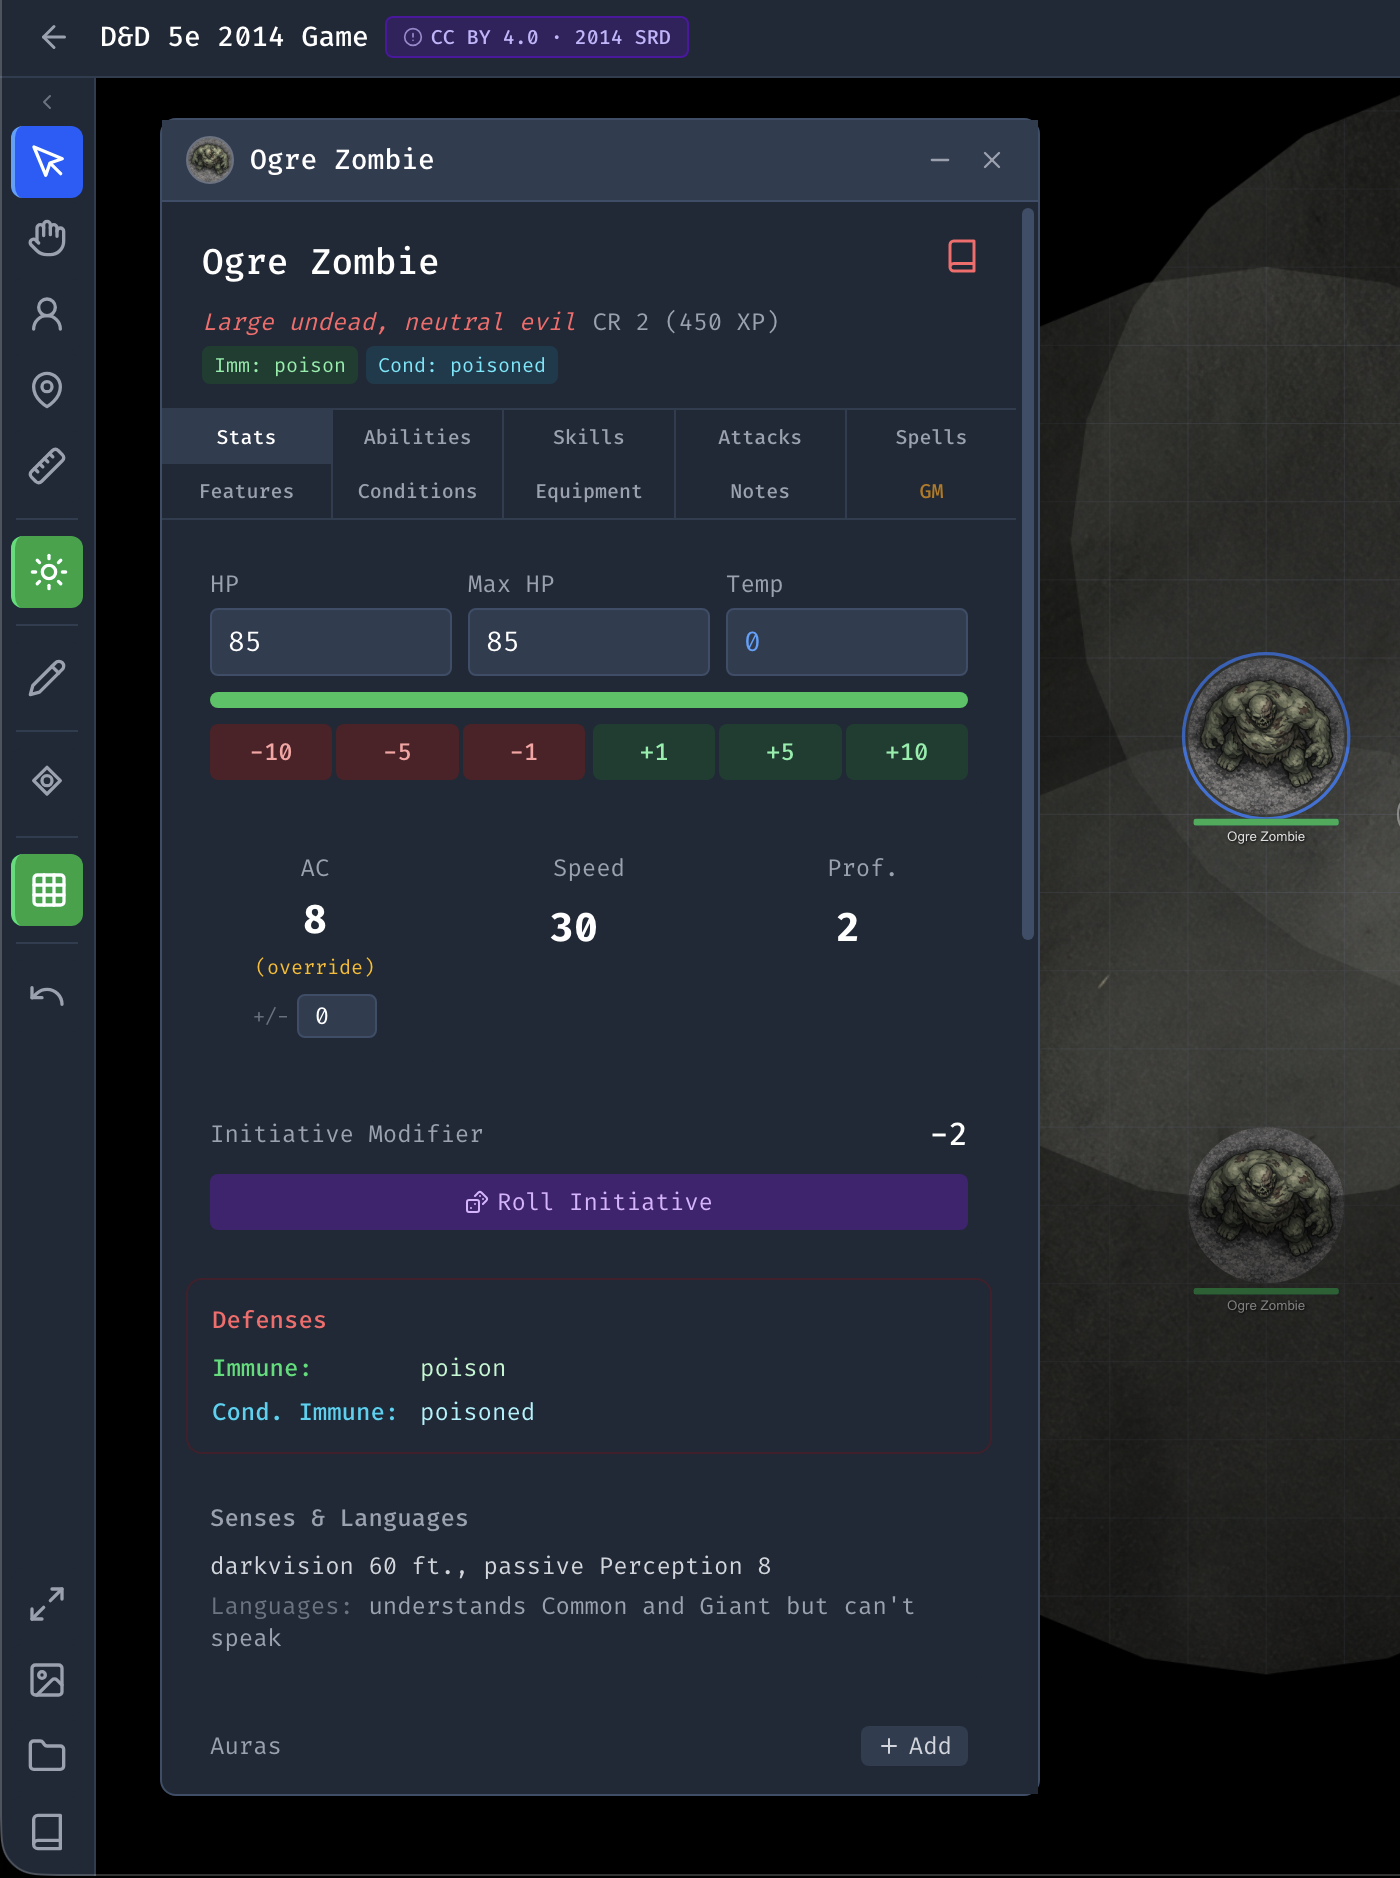1400x1878 pixels.
Task: Click the Temp HP input field
Action: [847, 642]
